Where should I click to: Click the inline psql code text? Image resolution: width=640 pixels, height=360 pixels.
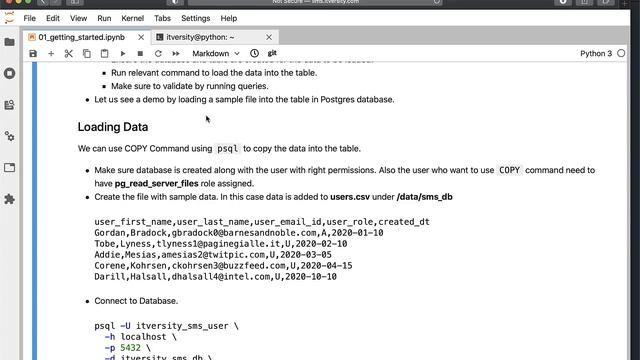tap(227, 149)
